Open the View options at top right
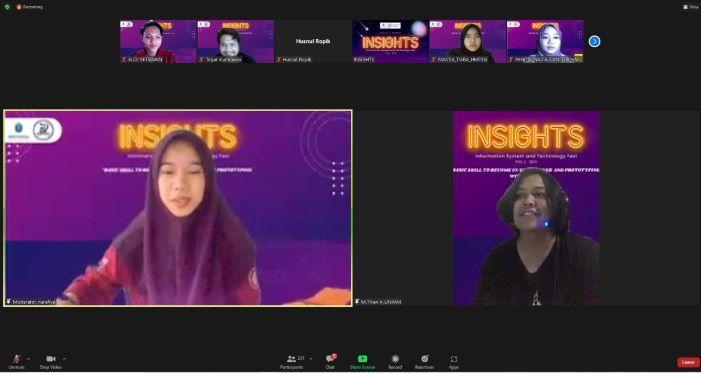This screenshot has width=701, height=373. pyautogui.click(x=691, y=7)
